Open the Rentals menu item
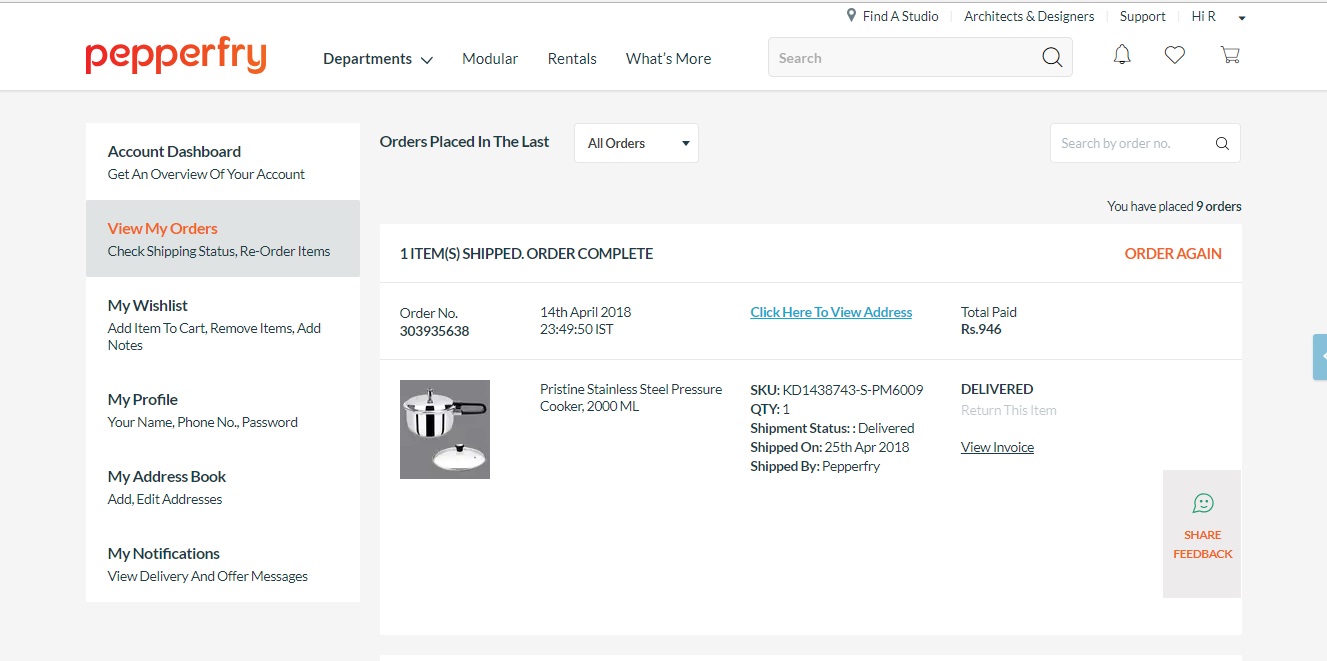This screenshot has height=661, width=1327. (x=572, y=59)
